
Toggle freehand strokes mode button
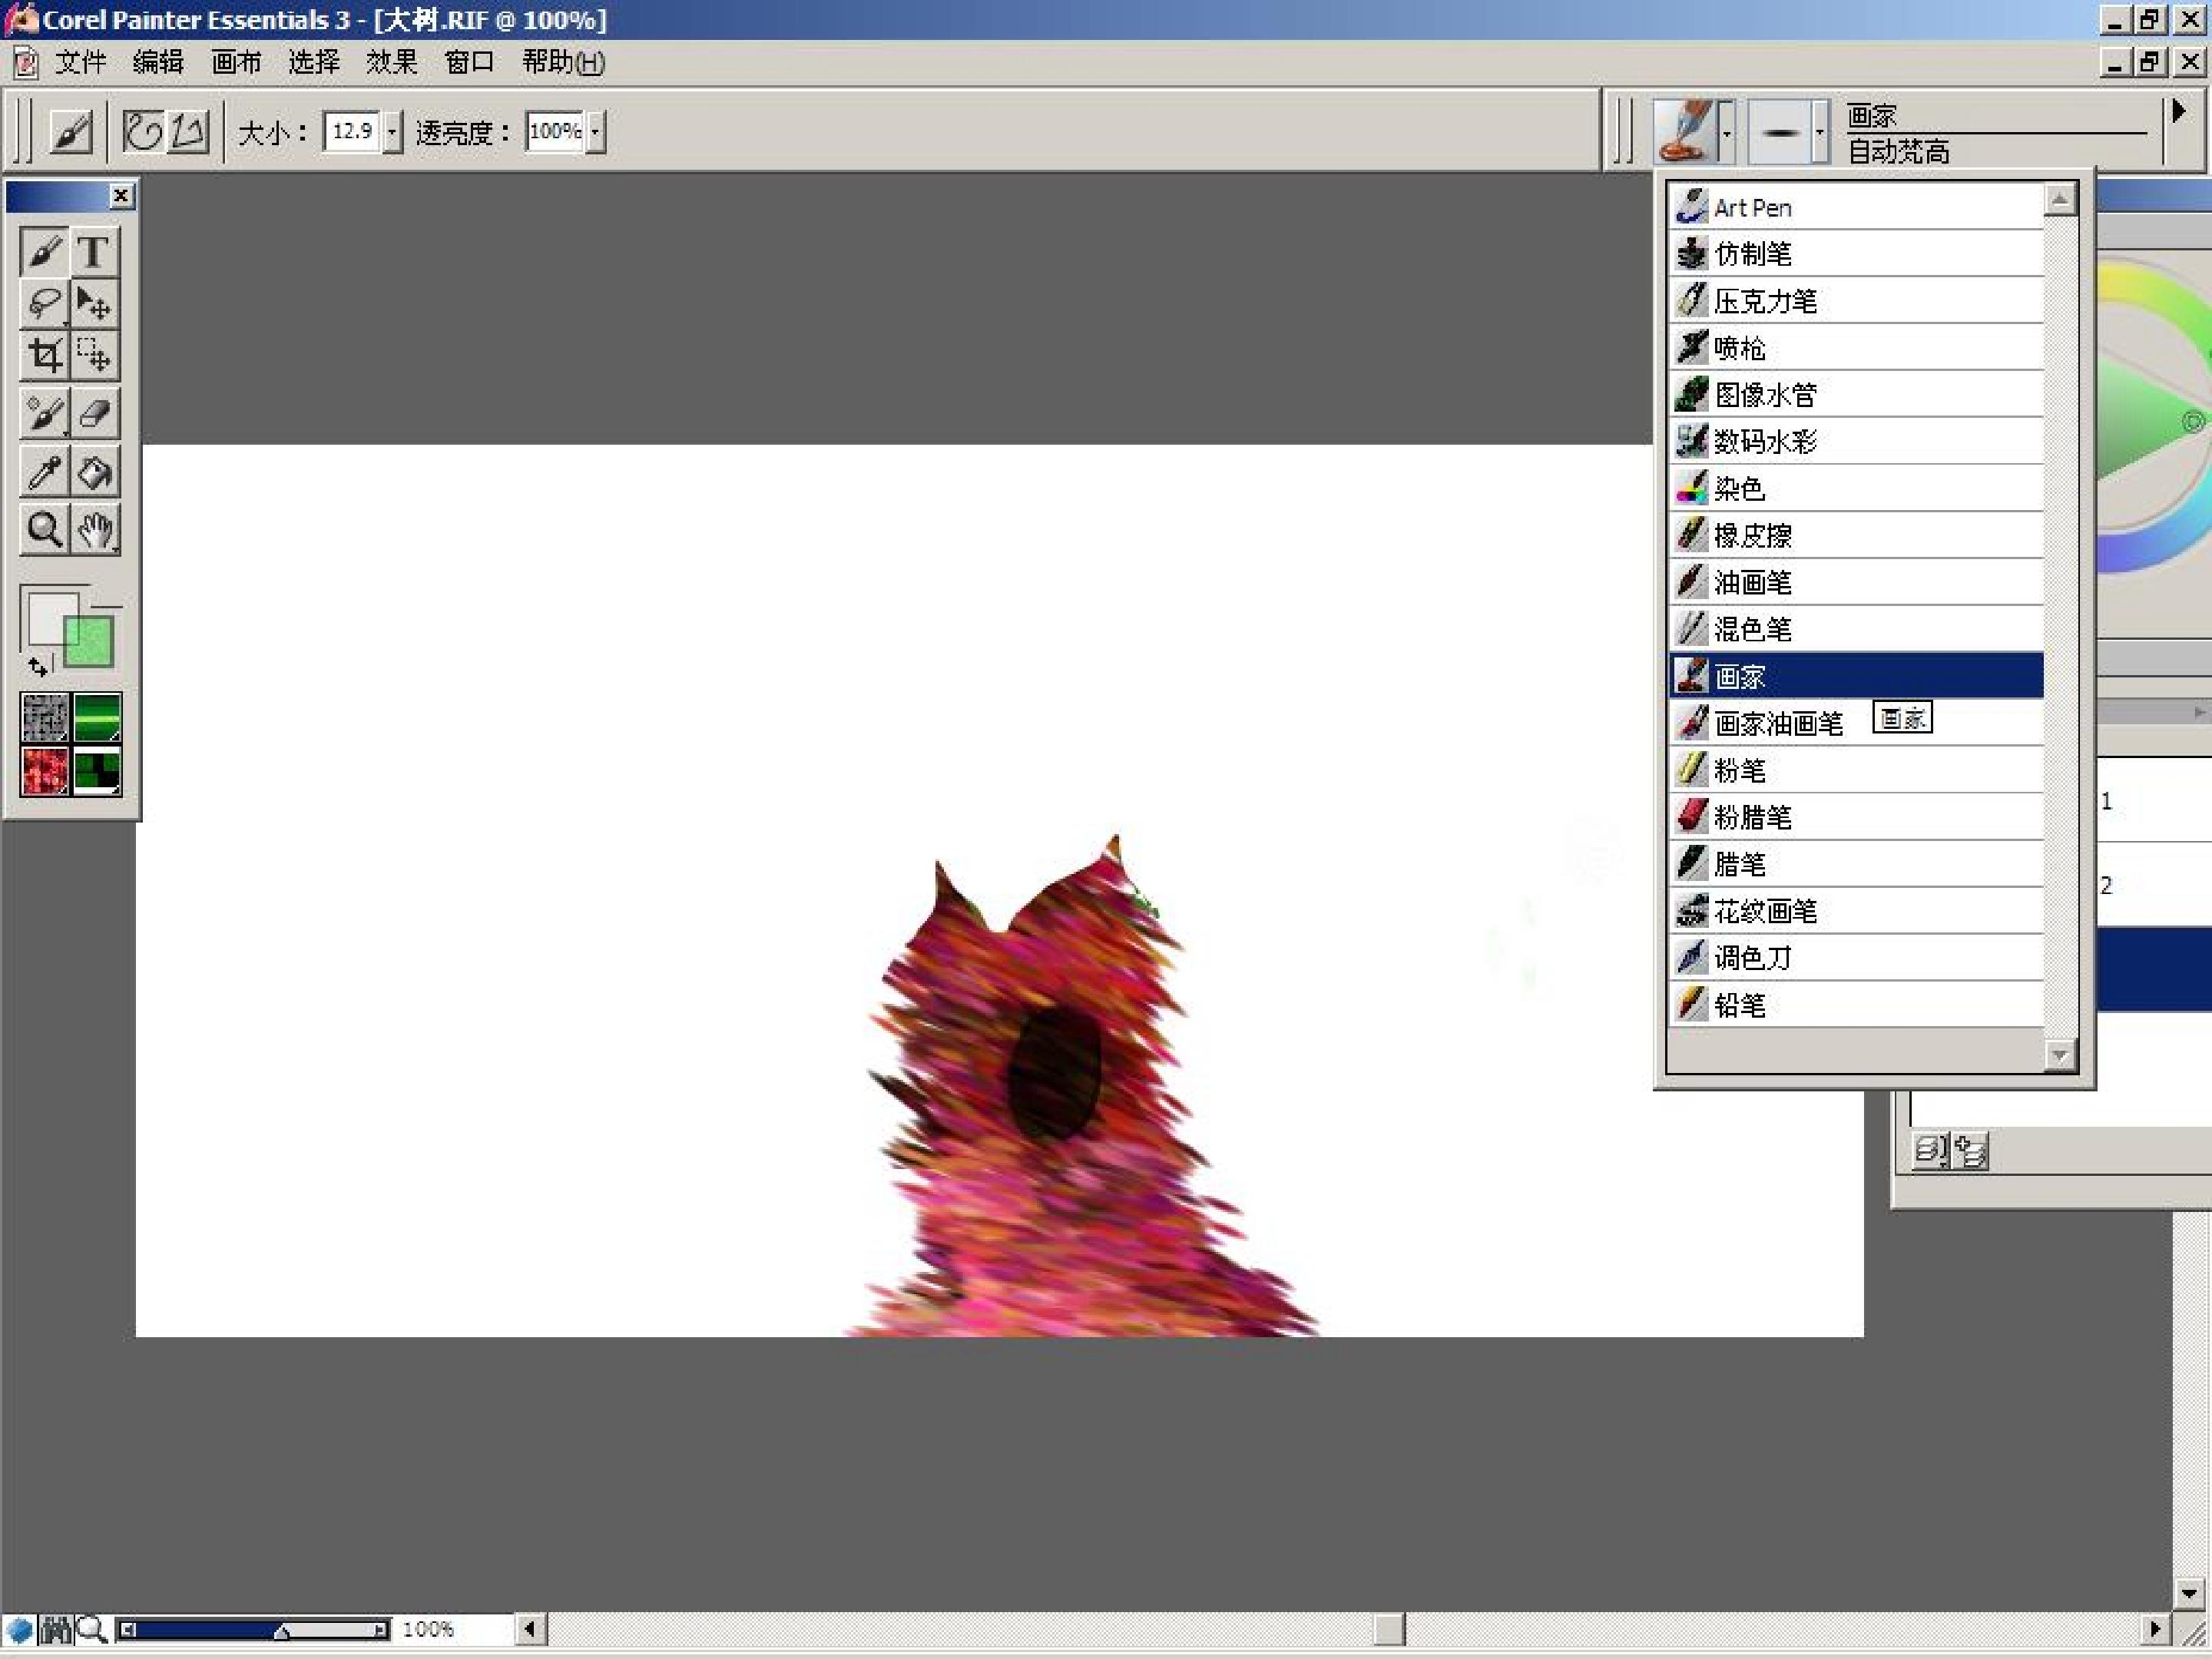coord(143,131)
